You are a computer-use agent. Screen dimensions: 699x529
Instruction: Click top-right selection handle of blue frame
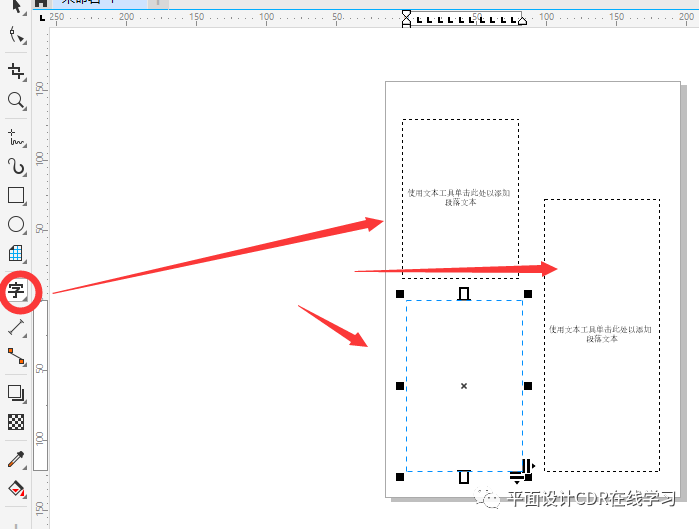528,294
